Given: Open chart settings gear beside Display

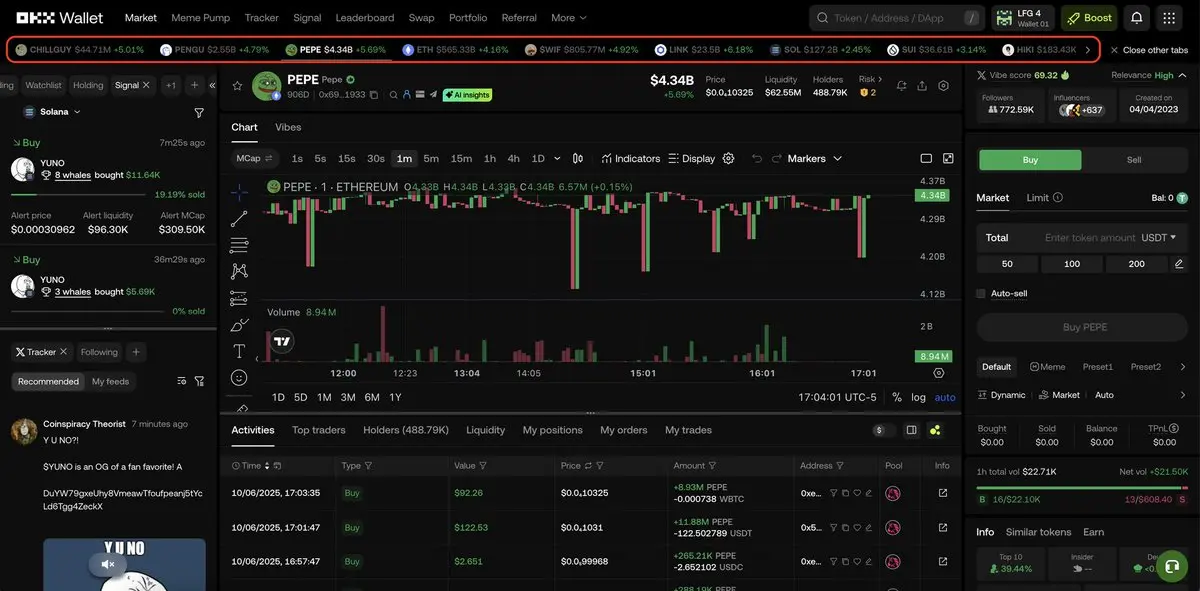Looking at the screenshot, I should click(728, 158).
